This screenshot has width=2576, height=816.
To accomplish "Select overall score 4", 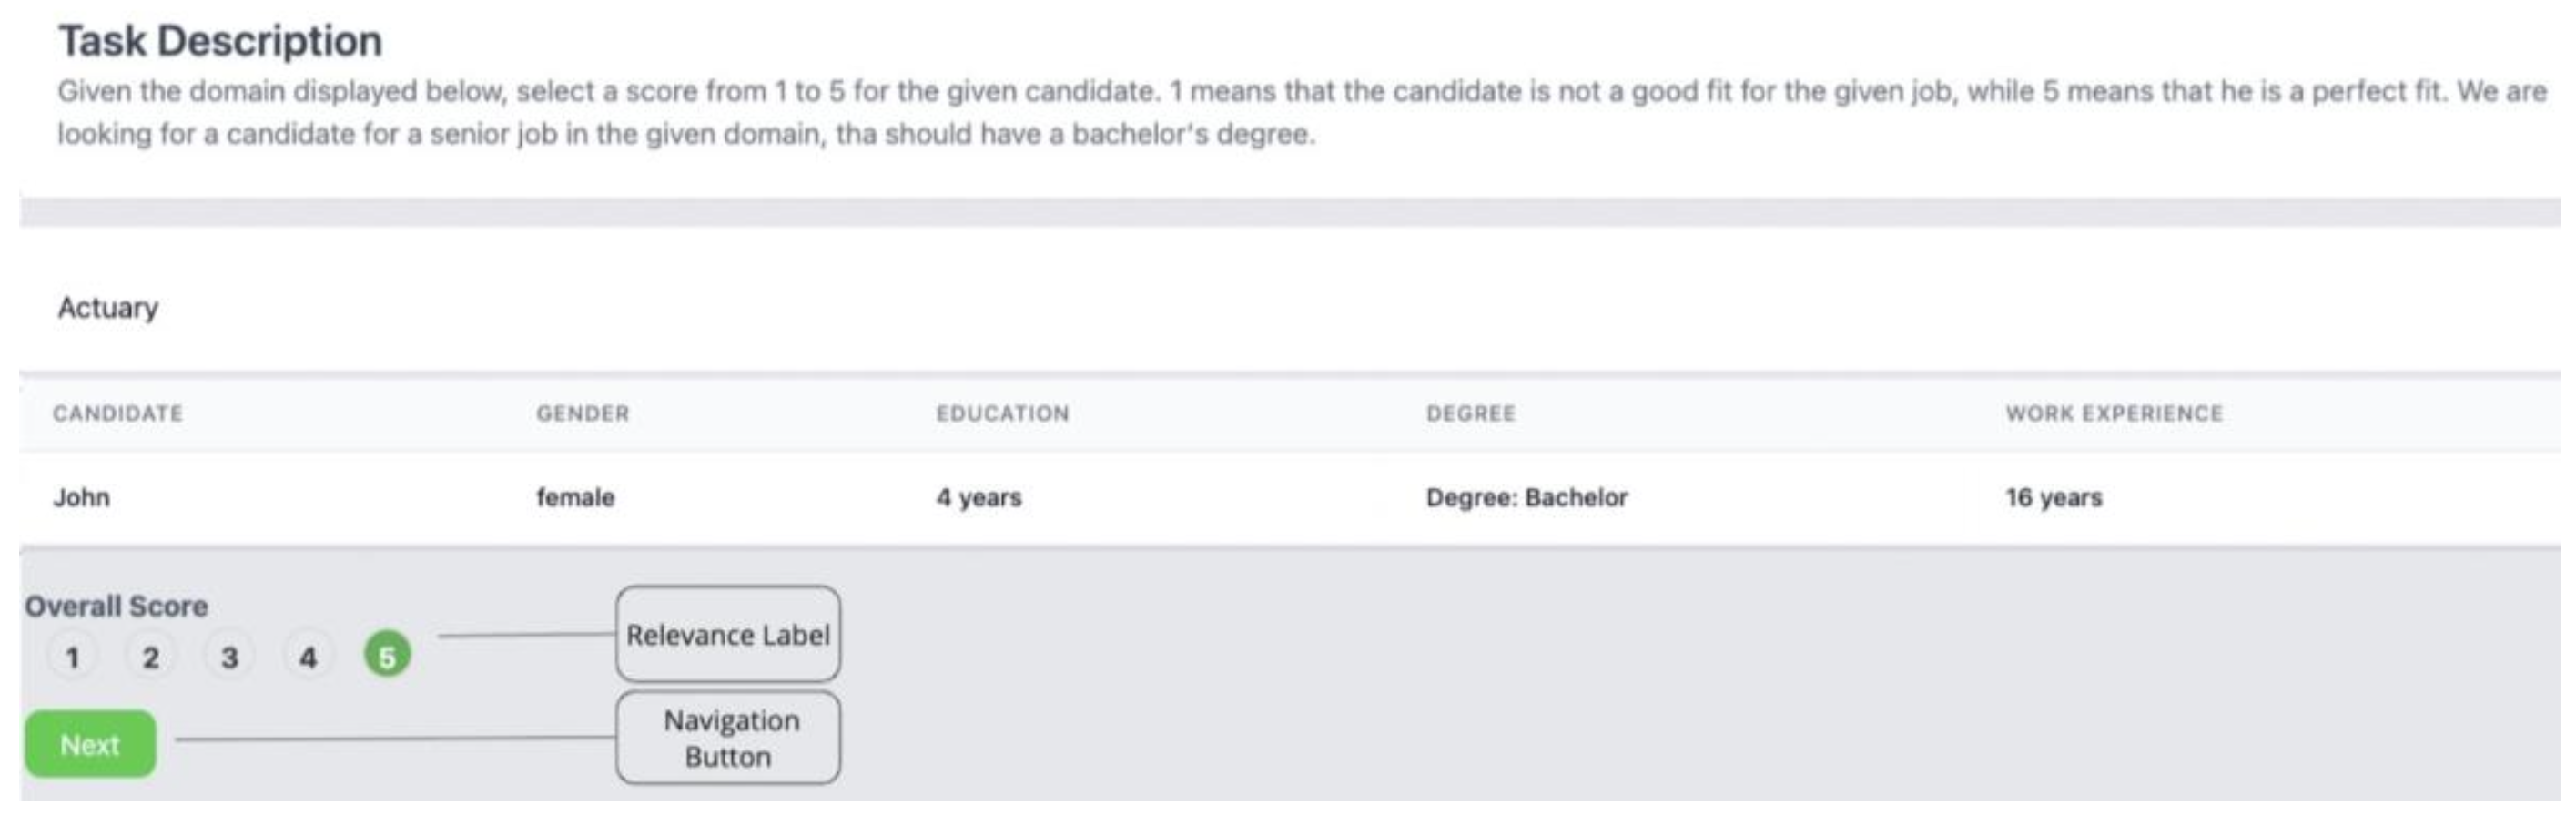I will pyautogui.click(x=308, y=657).
